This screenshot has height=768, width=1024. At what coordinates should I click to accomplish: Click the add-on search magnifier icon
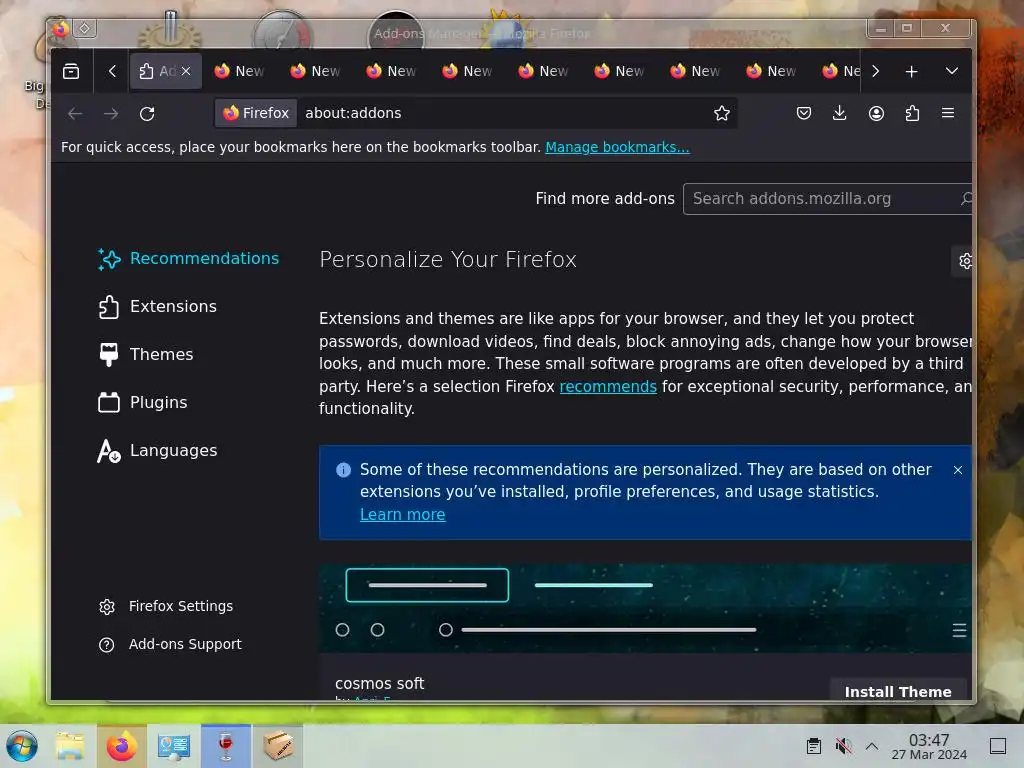coord(966,199)
